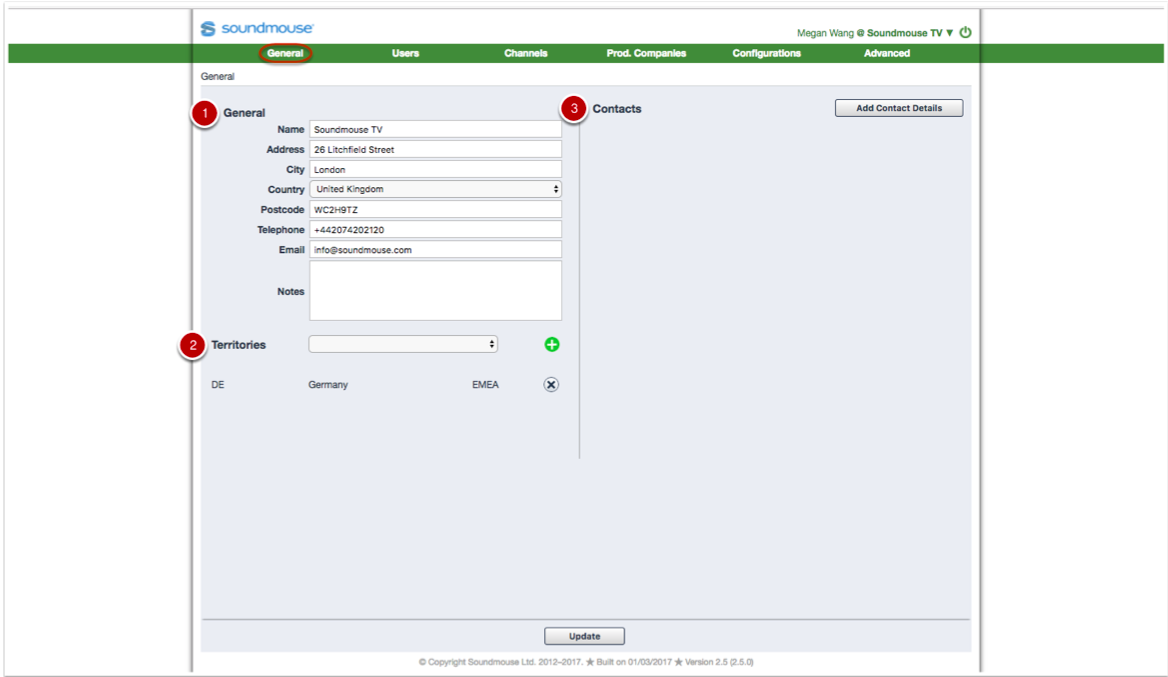The width and height of the screenshot is (1168, 677).
Task: Open the Country dropdown showing United Kingdom
Action: click(436, 189)
